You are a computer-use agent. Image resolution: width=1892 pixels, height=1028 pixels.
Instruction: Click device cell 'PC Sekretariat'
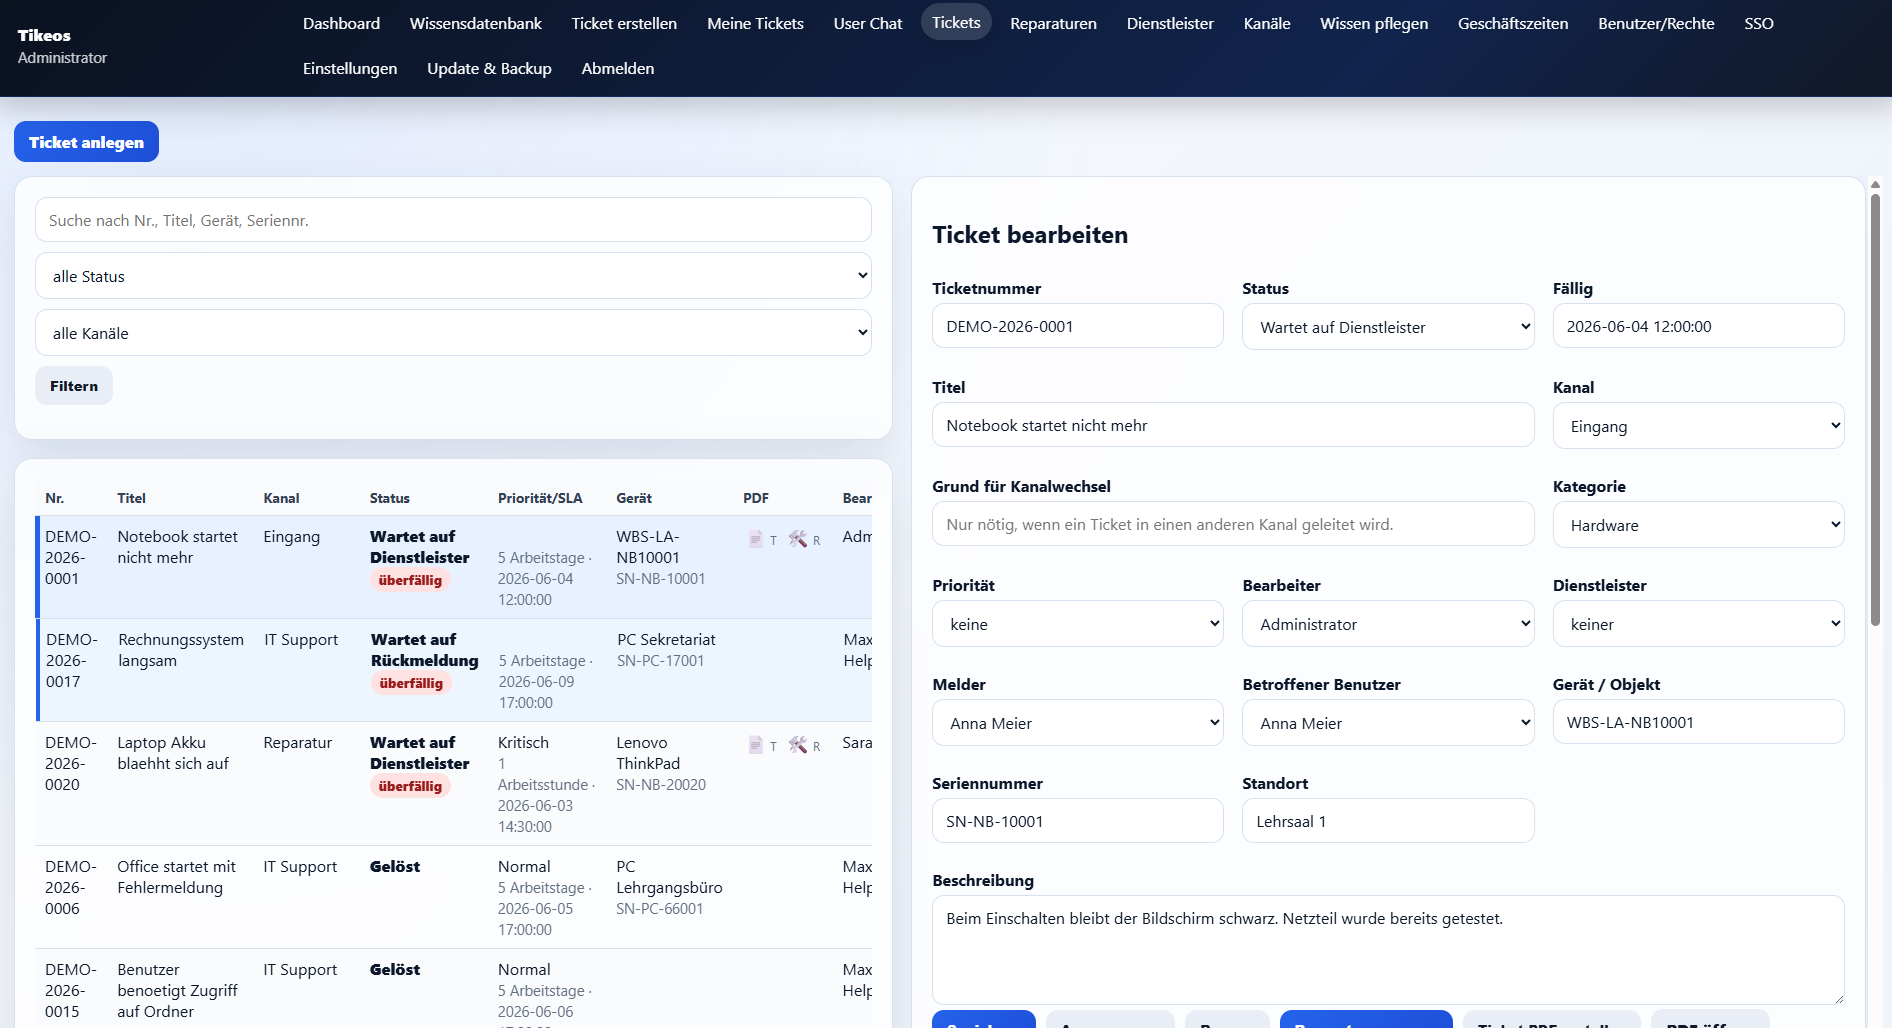pyautogui.click(x=666, y=640)
